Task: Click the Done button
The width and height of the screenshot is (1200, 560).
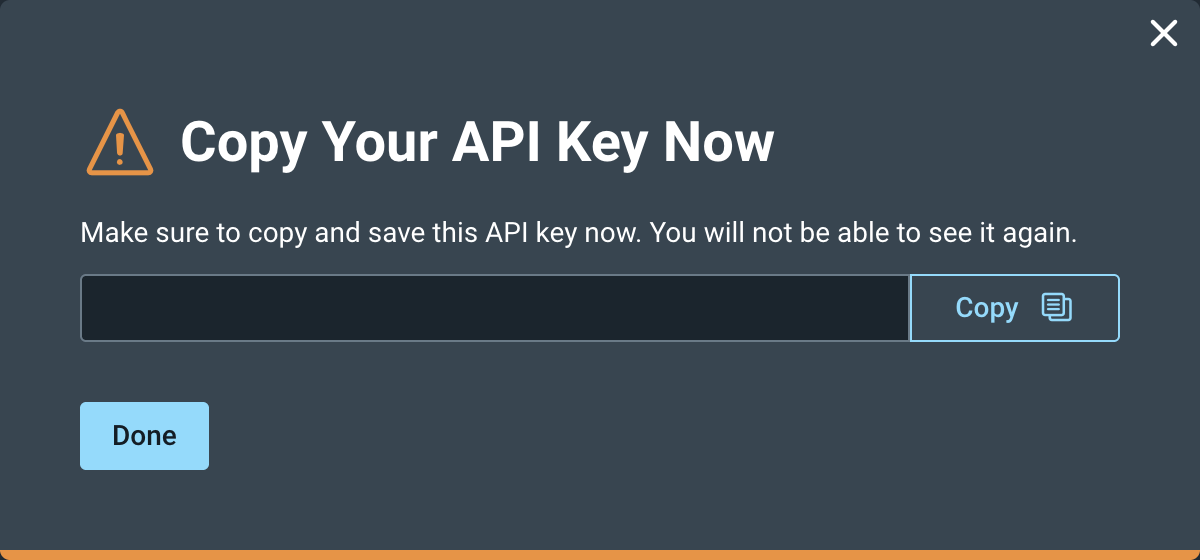Action: click(144, 436)
